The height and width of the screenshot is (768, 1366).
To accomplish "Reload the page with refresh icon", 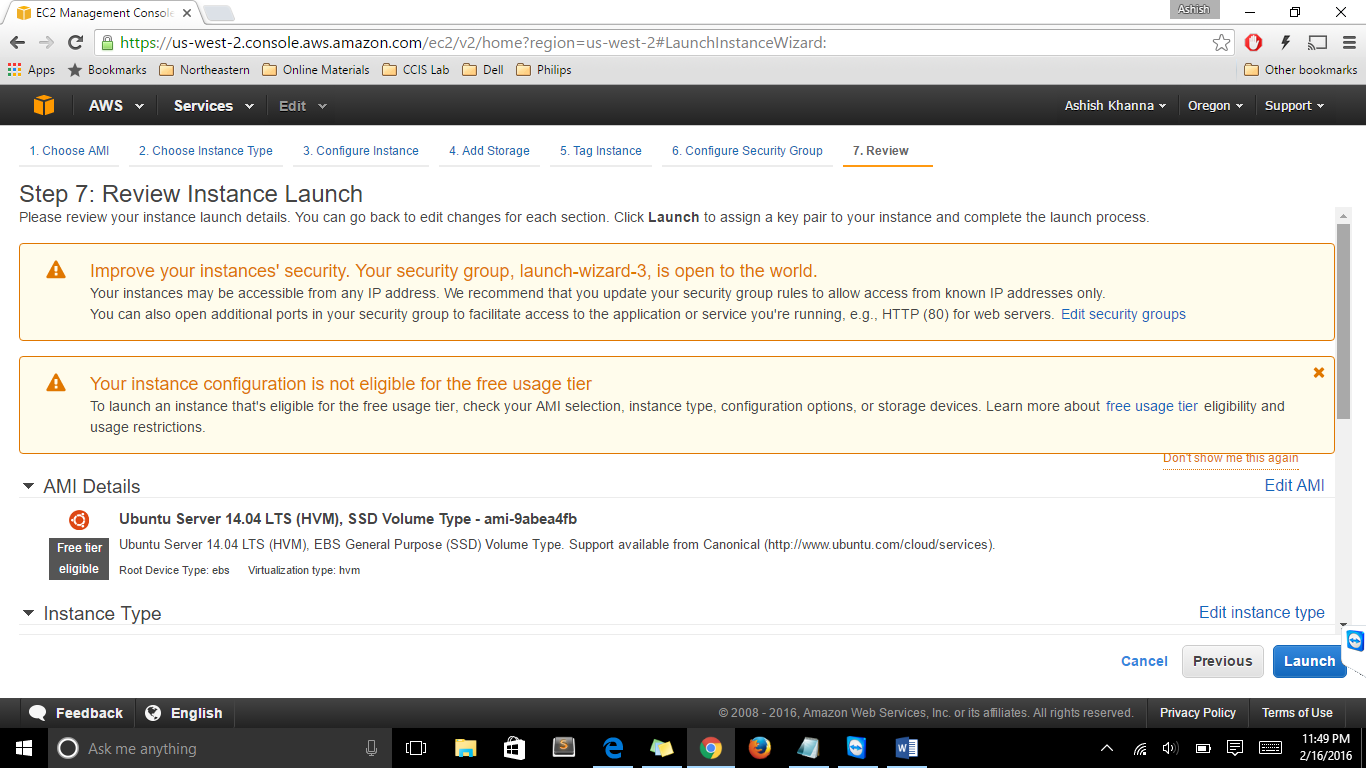I will pyautogui.click(x=75, y=43).
